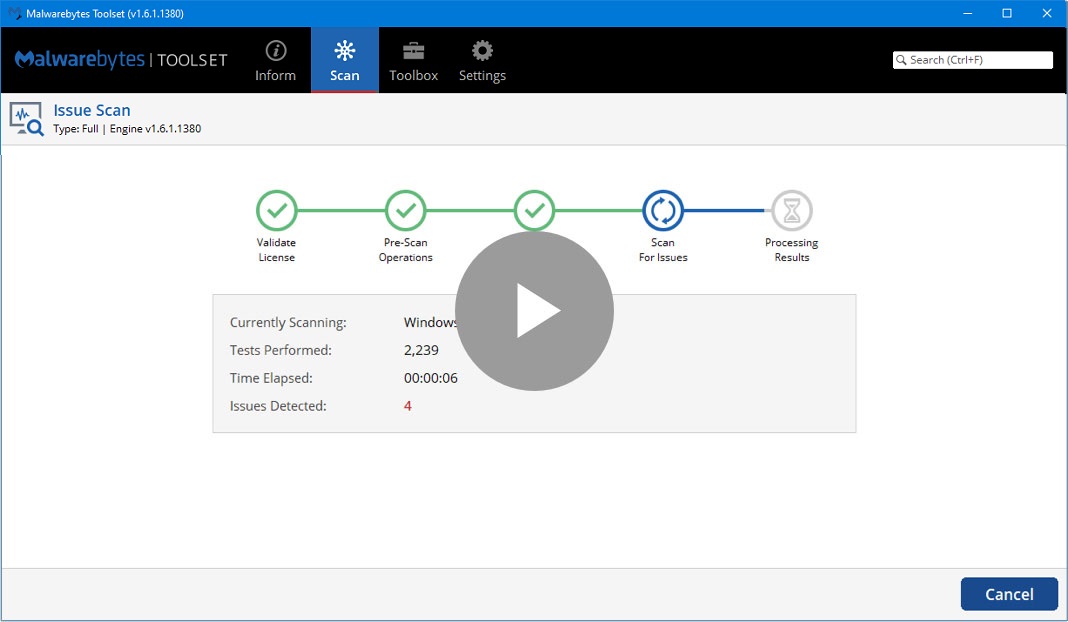This screenshot has height=622, width=1068.
Task: Select the Scan snowflake icon
Action: click(x=344, y=48)
